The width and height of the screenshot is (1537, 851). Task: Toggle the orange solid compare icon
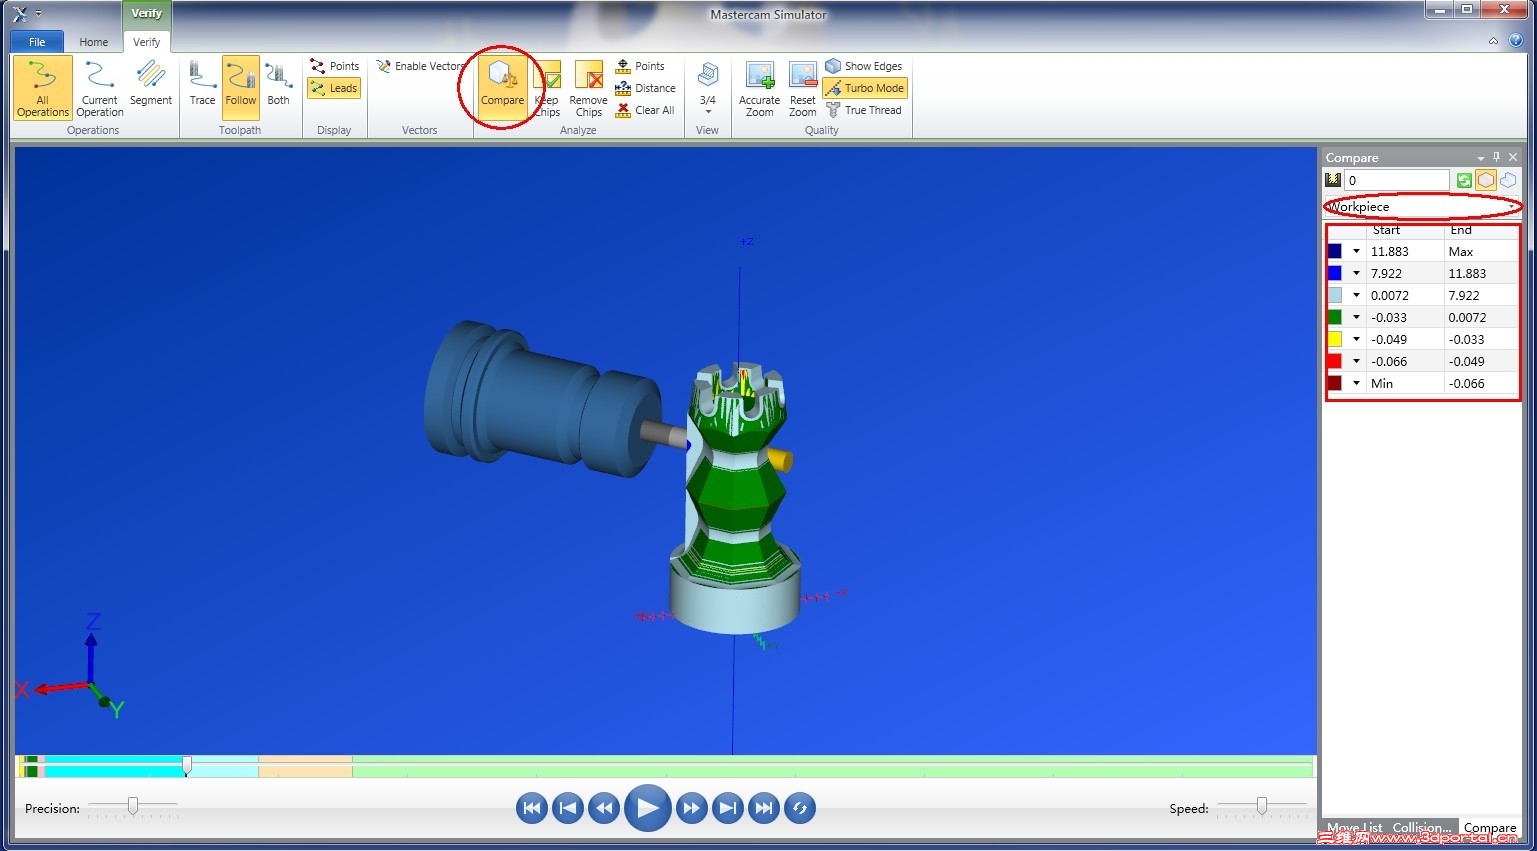(1486, 180)
